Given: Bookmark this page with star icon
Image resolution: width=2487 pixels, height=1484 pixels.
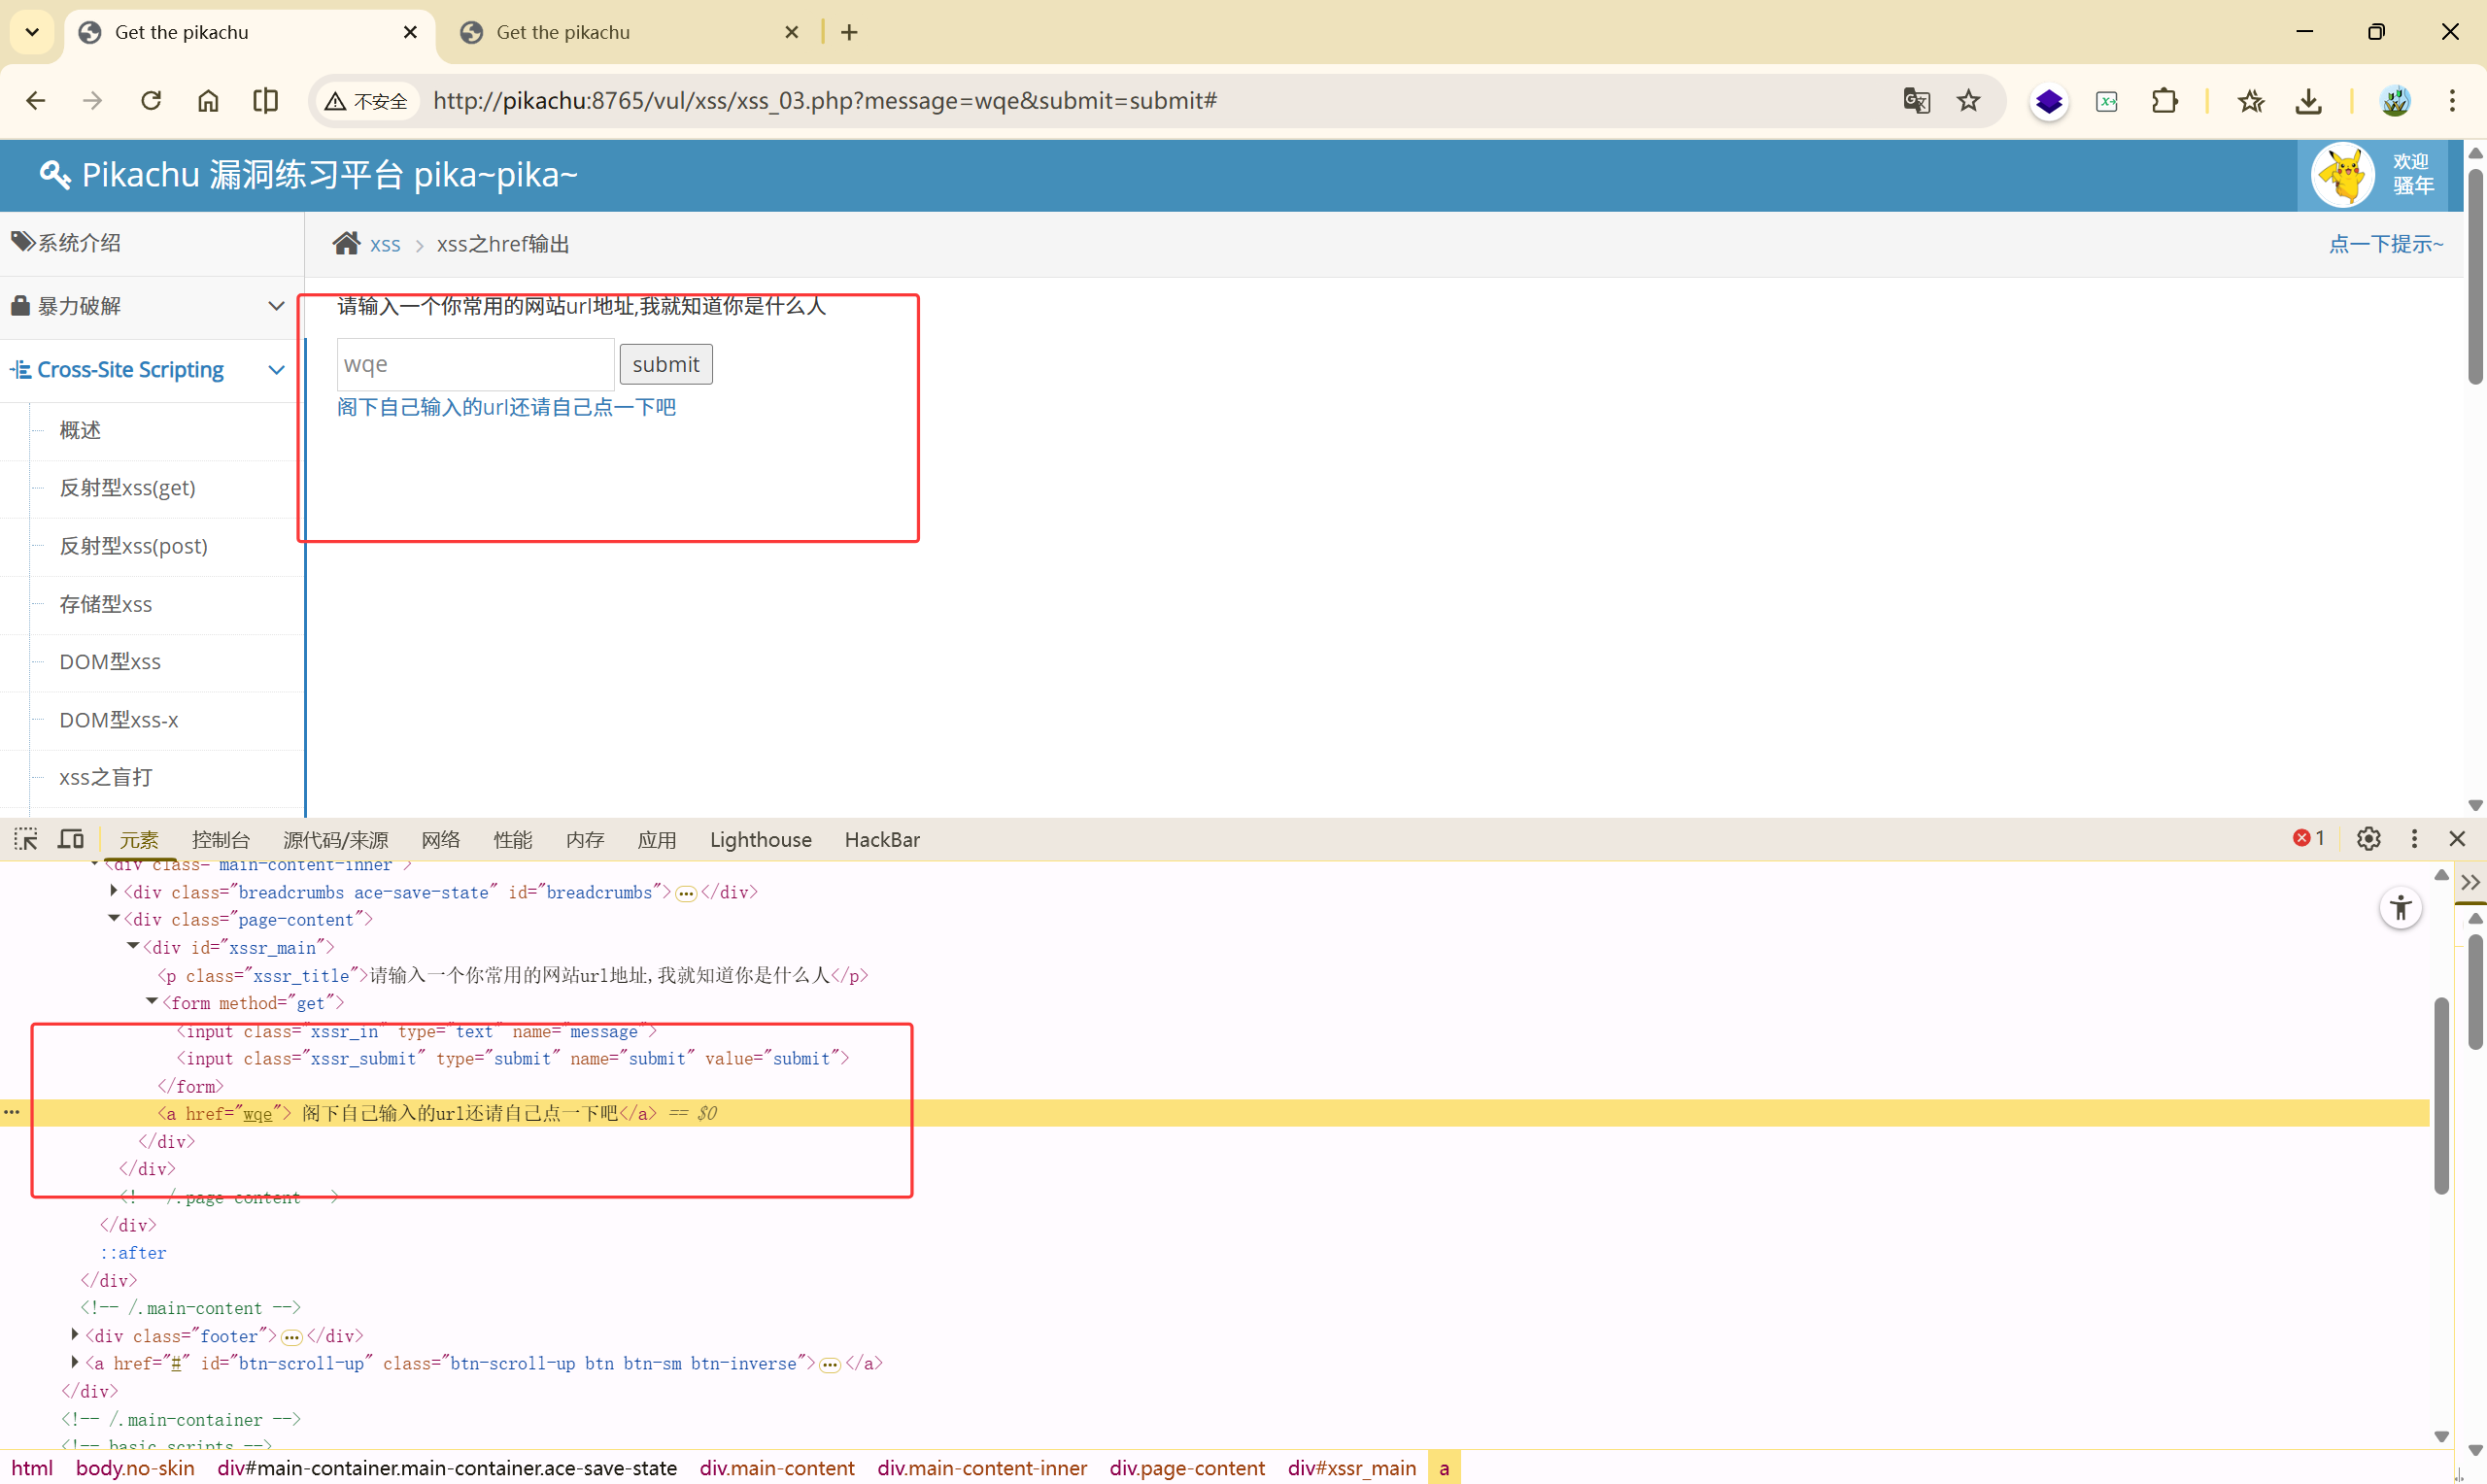Looking at the screenshot, I should click(x=1968, y=101).
